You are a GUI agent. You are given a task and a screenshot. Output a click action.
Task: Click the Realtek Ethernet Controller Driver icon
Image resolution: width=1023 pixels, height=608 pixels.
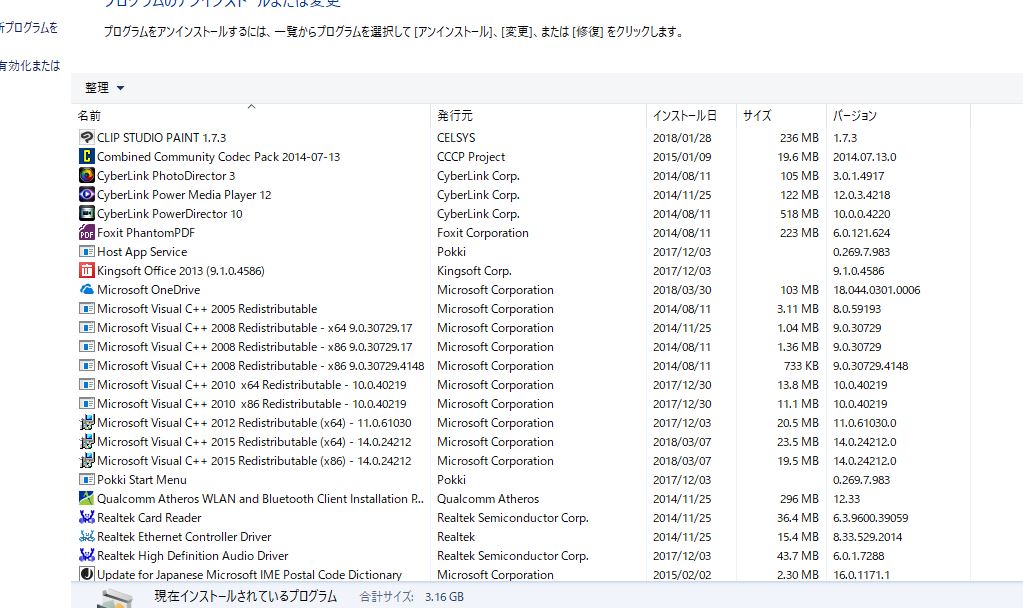click(87, 536)
